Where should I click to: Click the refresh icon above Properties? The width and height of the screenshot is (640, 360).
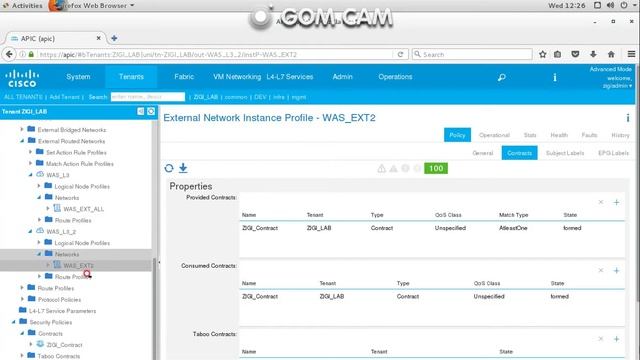169,168
